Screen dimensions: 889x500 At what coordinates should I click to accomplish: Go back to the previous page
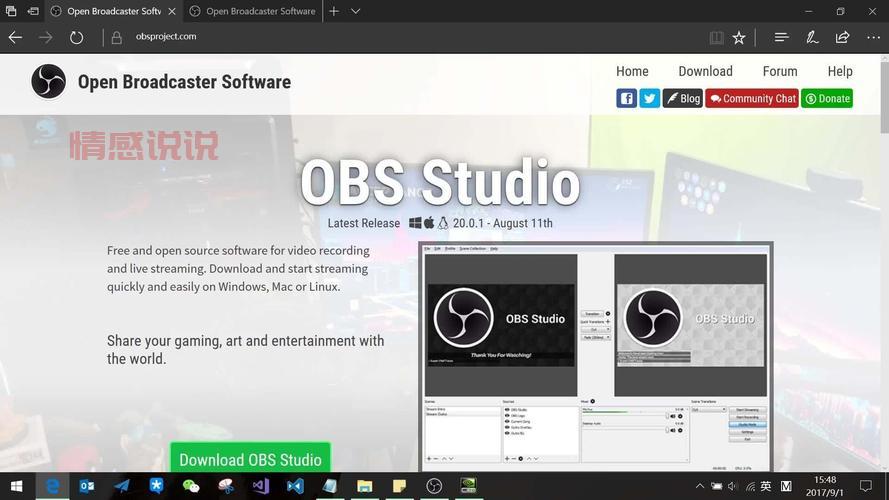[15, 37]
